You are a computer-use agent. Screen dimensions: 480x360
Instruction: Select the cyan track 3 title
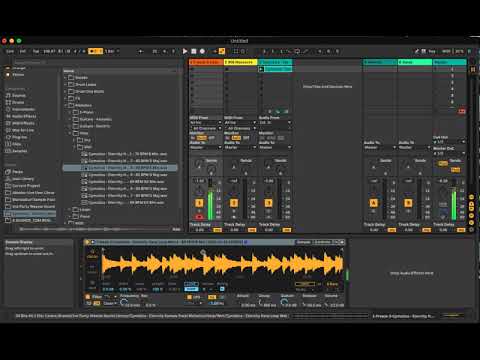tap(275, 62)
